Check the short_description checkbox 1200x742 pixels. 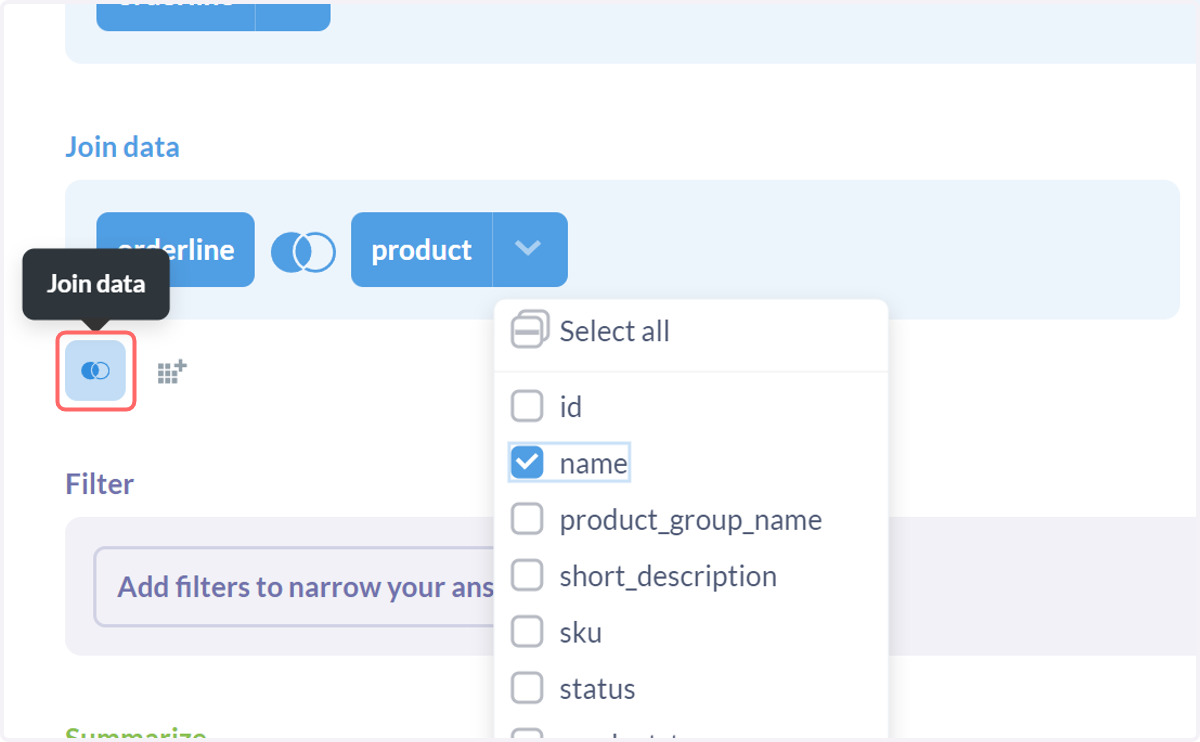pos(527,575)
